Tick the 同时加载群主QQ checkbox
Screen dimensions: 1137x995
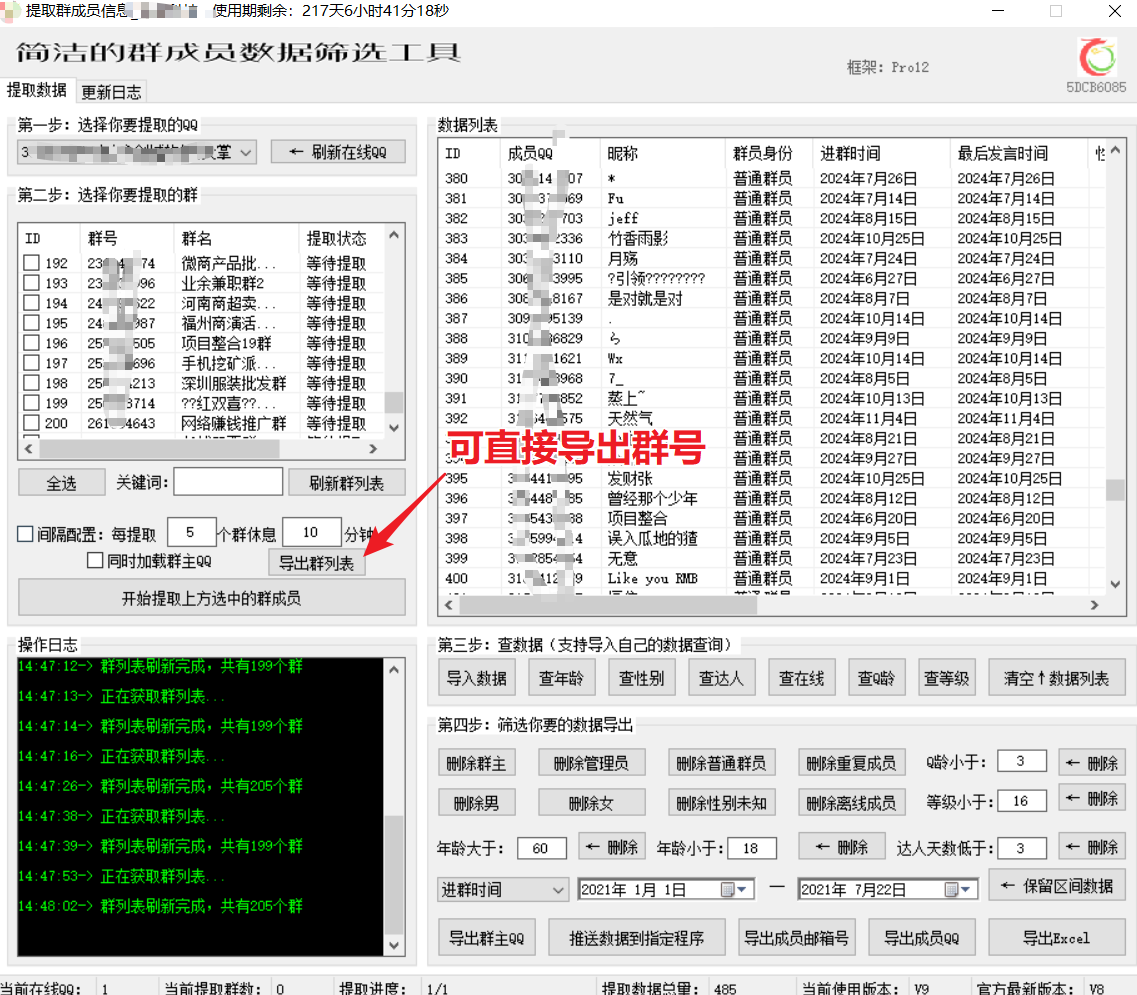pos(96,561)
